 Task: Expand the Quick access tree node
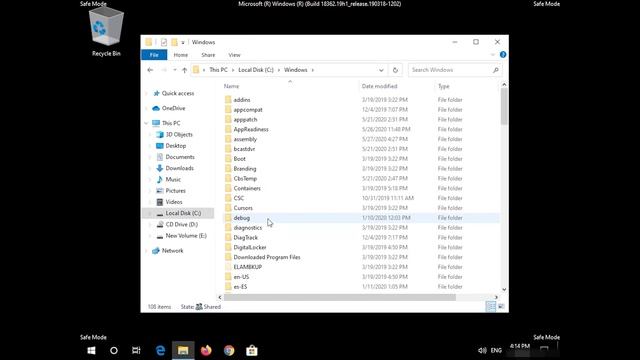tap(147, 93)
